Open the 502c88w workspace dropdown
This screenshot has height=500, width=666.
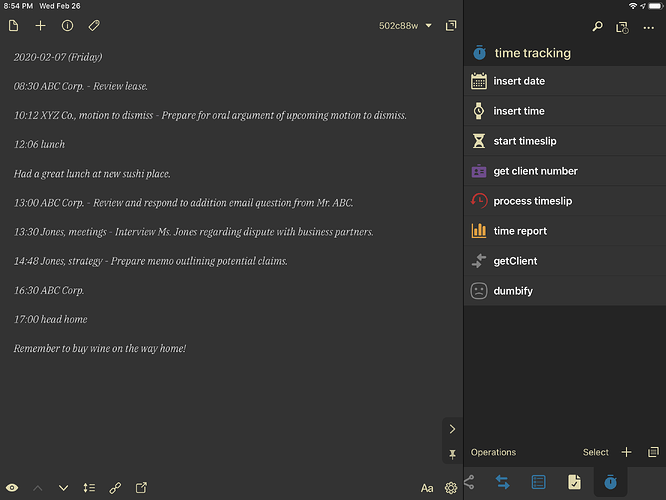point(405,26)
